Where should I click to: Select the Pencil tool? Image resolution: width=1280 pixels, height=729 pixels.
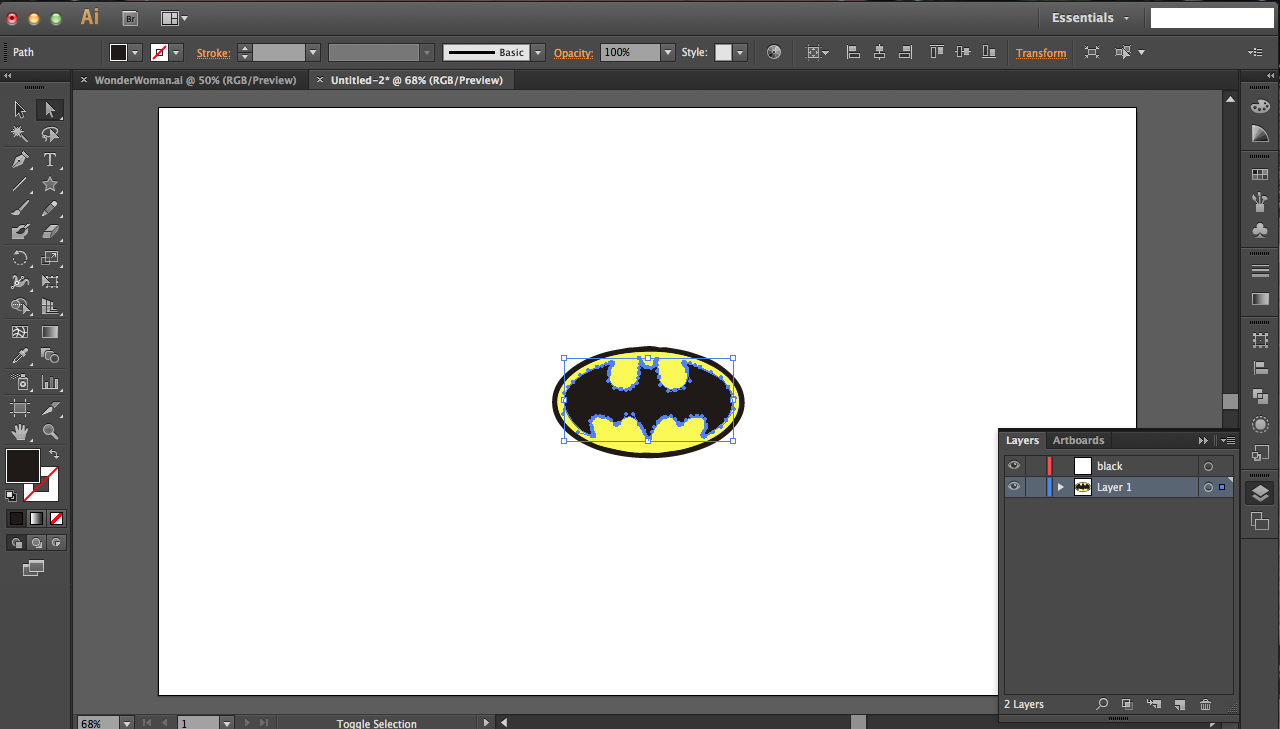pos(50,209)
